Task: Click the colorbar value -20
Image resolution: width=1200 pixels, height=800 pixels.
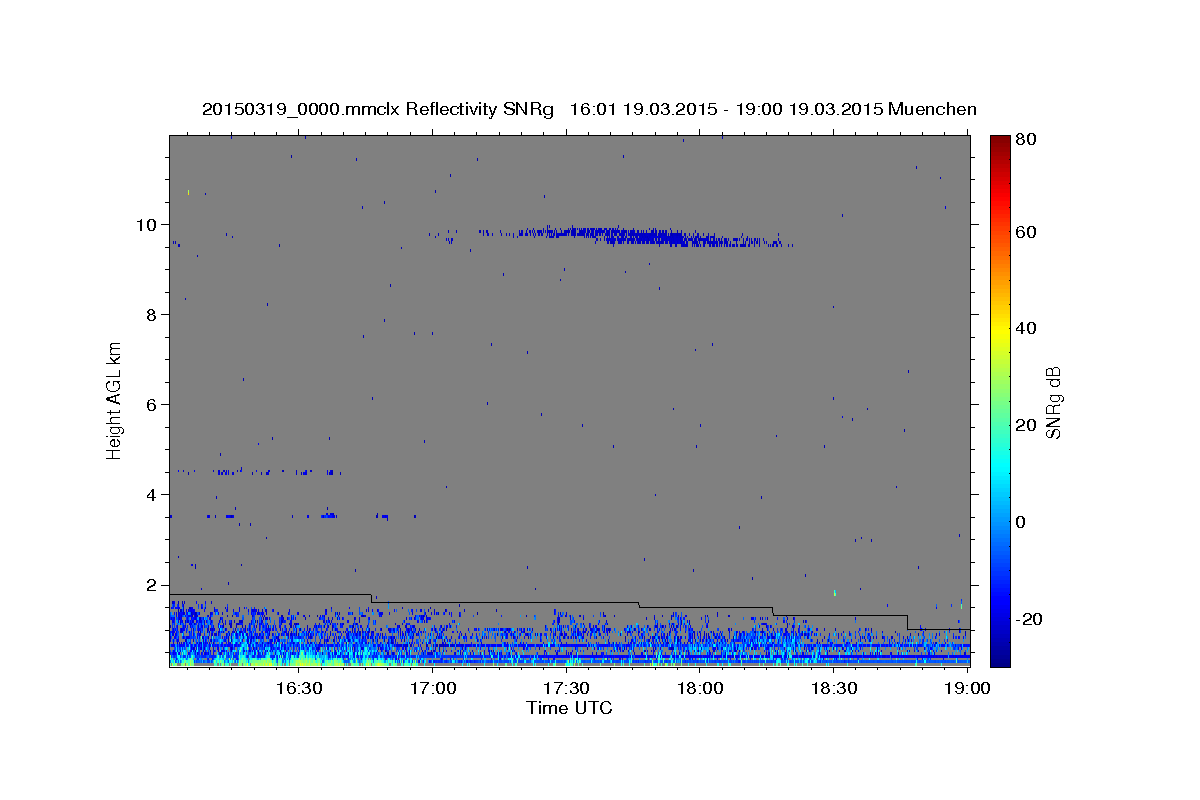Action: [x=1027, y=619]
